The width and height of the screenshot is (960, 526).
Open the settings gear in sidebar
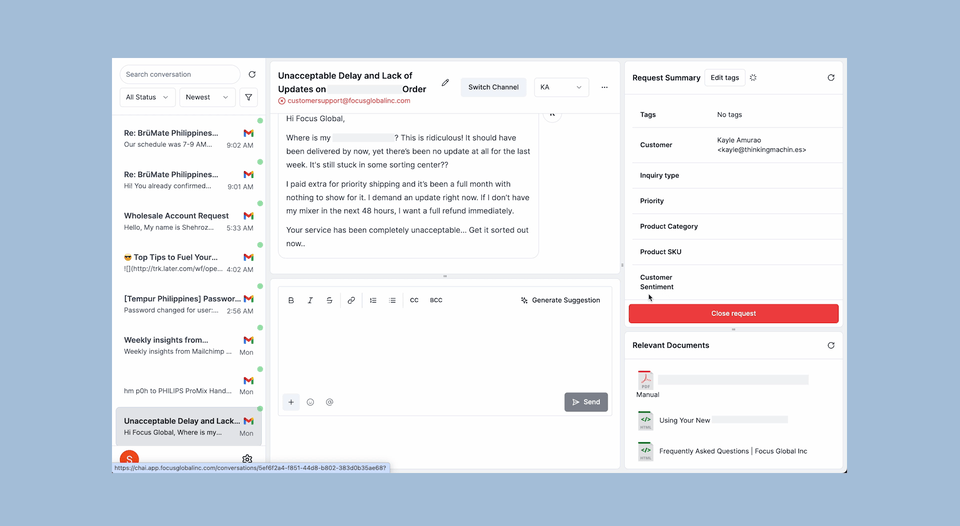click(x=247, y=459)
